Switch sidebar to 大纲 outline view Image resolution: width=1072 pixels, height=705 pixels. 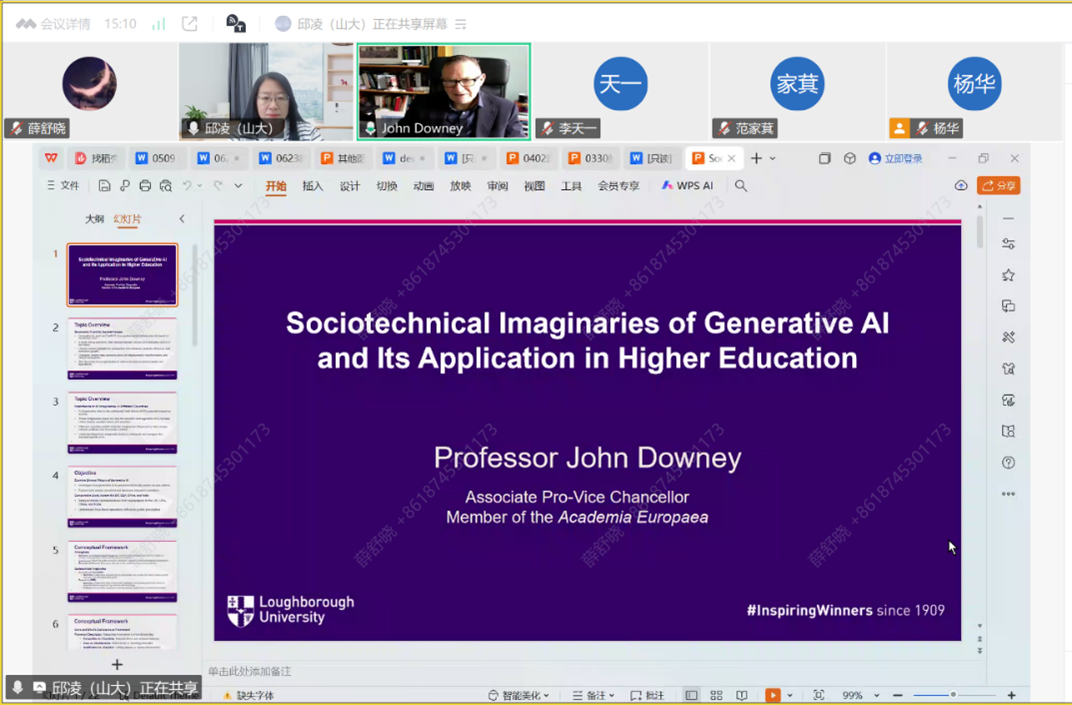click(x=94, y=219)
